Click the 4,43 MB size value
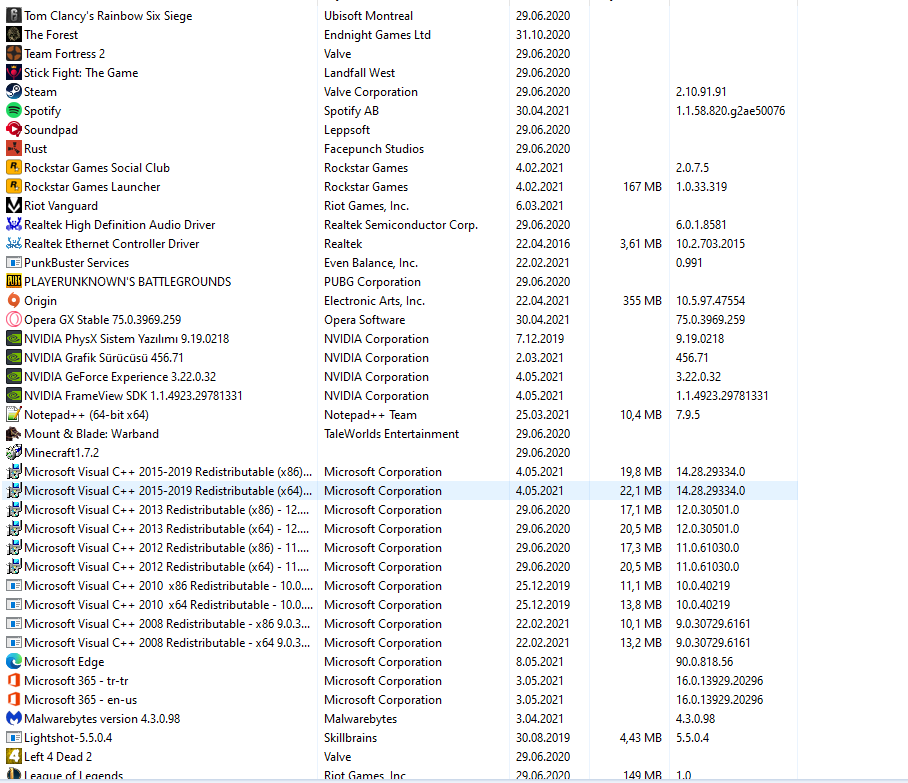 tap(640, 738)
